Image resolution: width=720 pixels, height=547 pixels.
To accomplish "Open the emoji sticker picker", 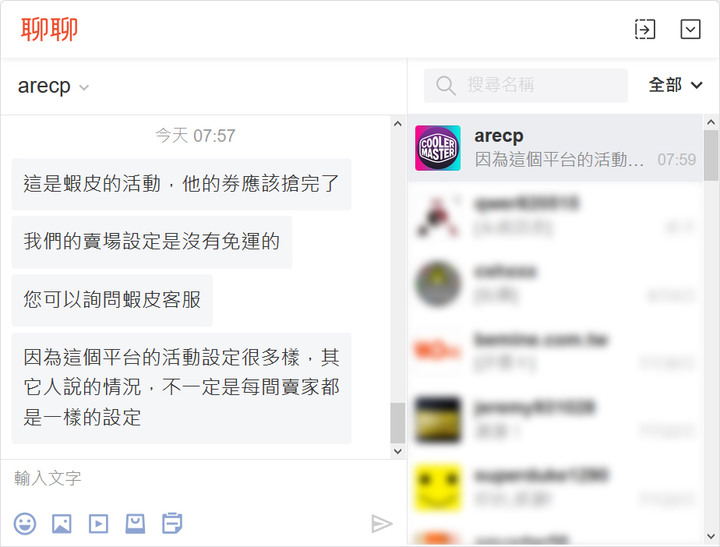I will coord(25,524).
